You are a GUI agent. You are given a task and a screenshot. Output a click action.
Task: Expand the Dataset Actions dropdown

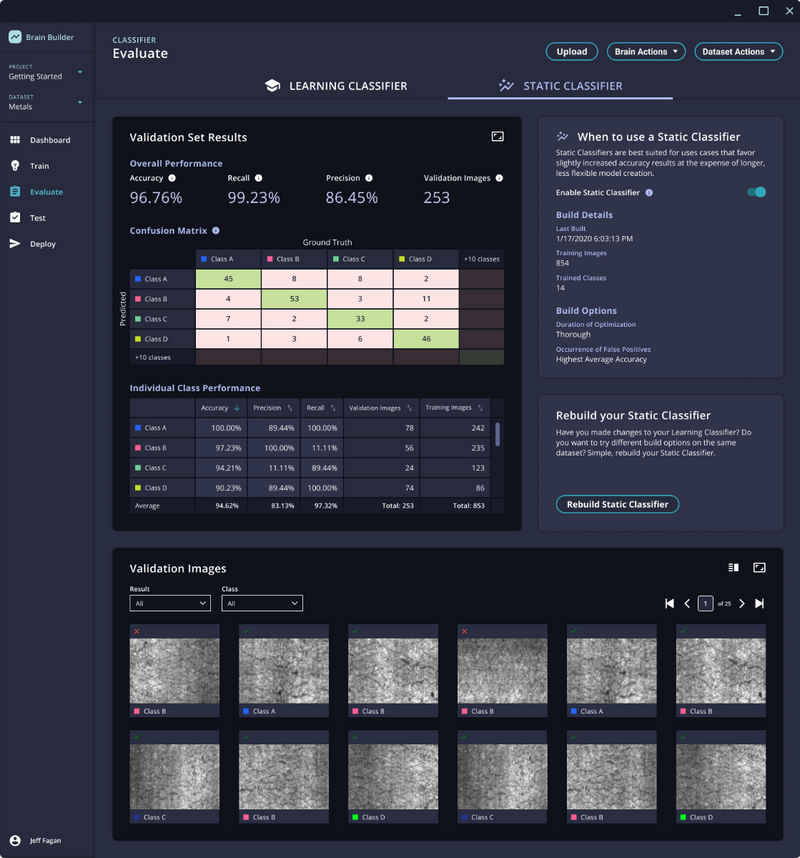click(x=739, y=51)
